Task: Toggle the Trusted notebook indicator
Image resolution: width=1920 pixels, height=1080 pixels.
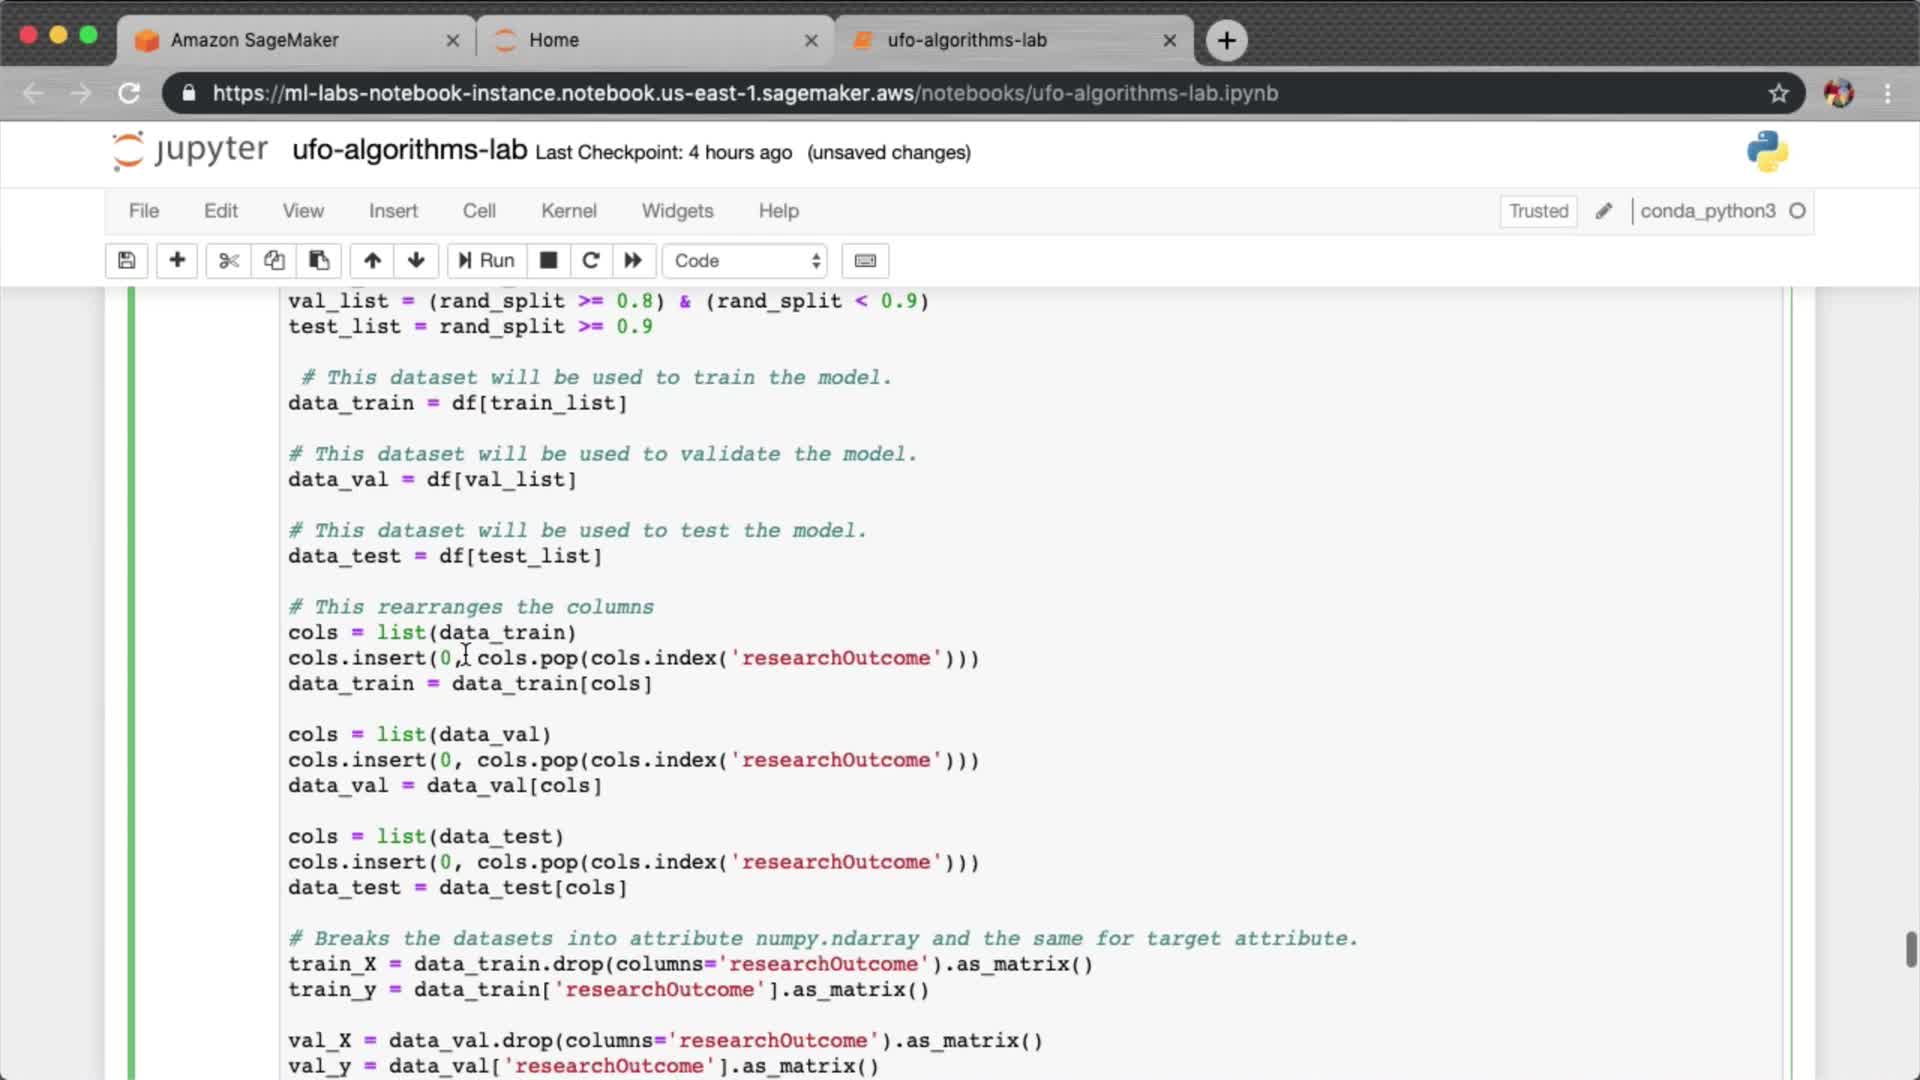Action: pos(1538,211)
